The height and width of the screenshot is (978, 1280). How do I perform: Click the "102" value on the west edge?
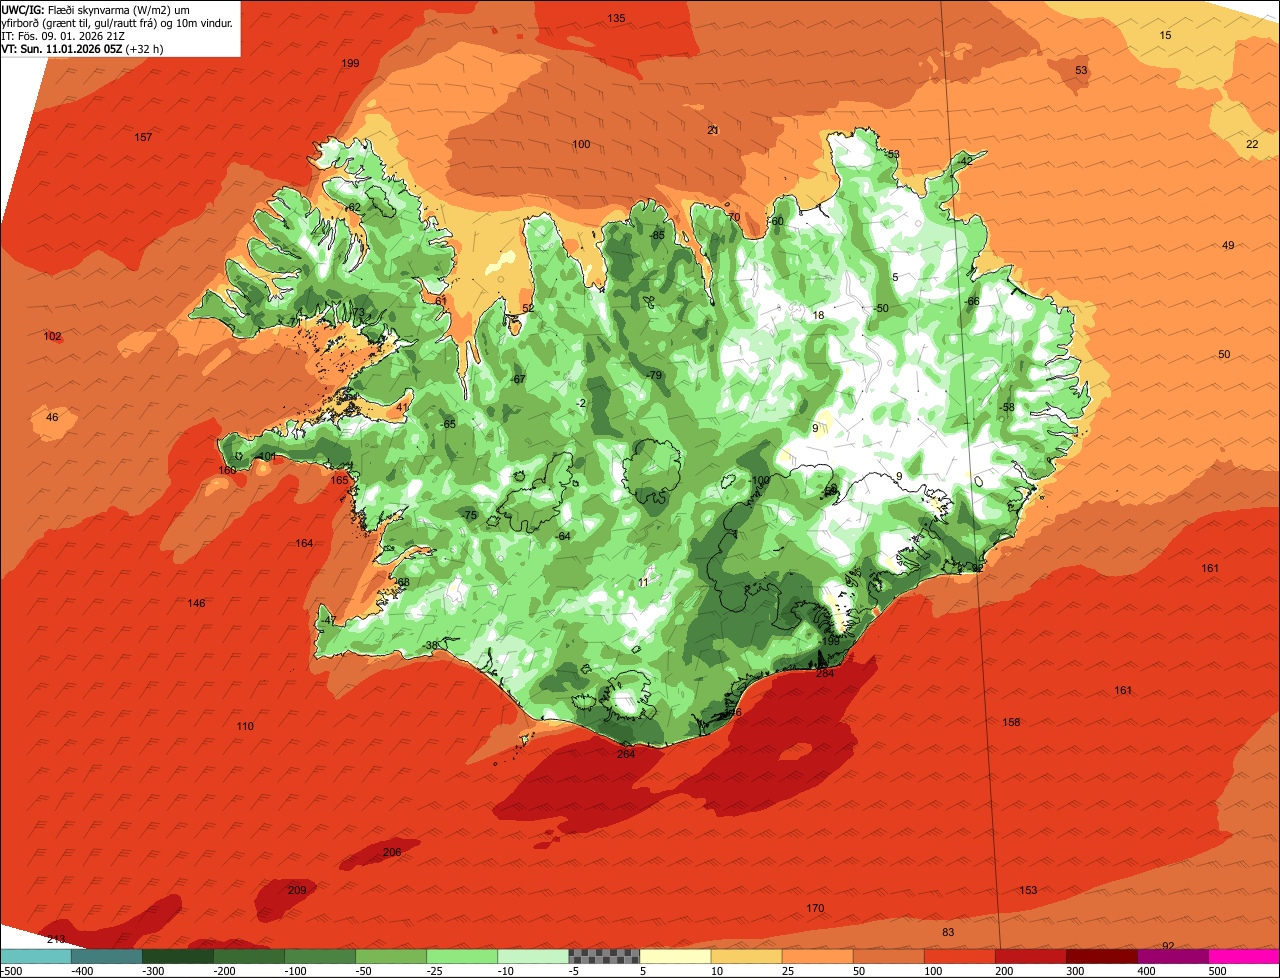(x=53, y=336)
